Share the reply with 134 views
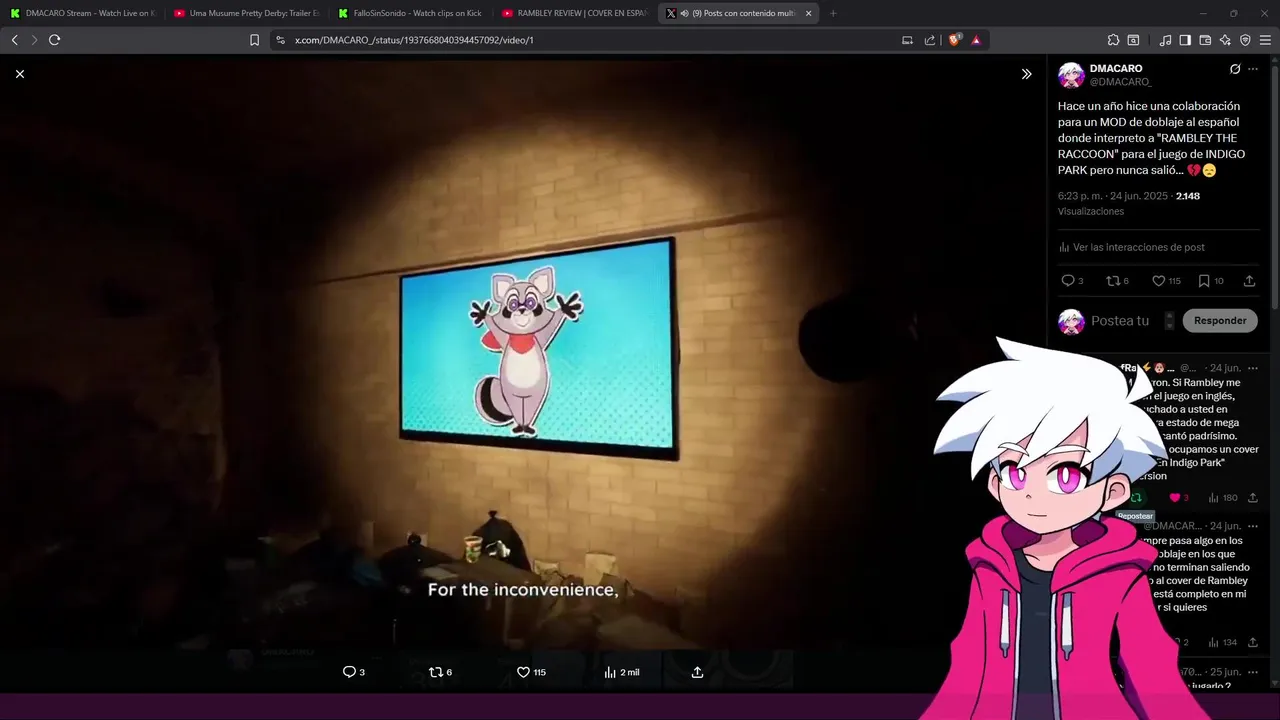Viewport: 1280px width, 720px height. coord(1253,642)
